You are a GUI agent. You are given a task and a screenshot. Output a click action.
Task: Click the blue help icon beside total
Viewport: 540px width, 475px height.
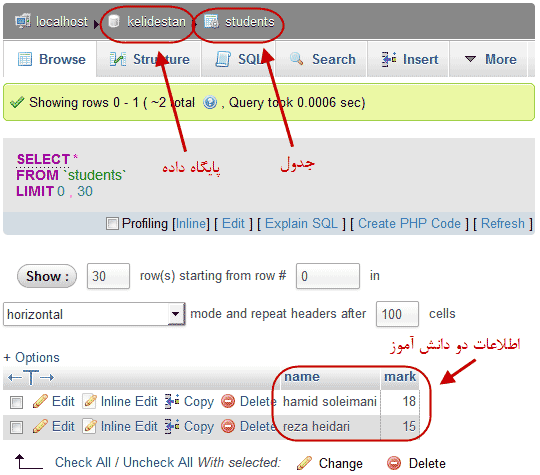click(x=210, y=103)
